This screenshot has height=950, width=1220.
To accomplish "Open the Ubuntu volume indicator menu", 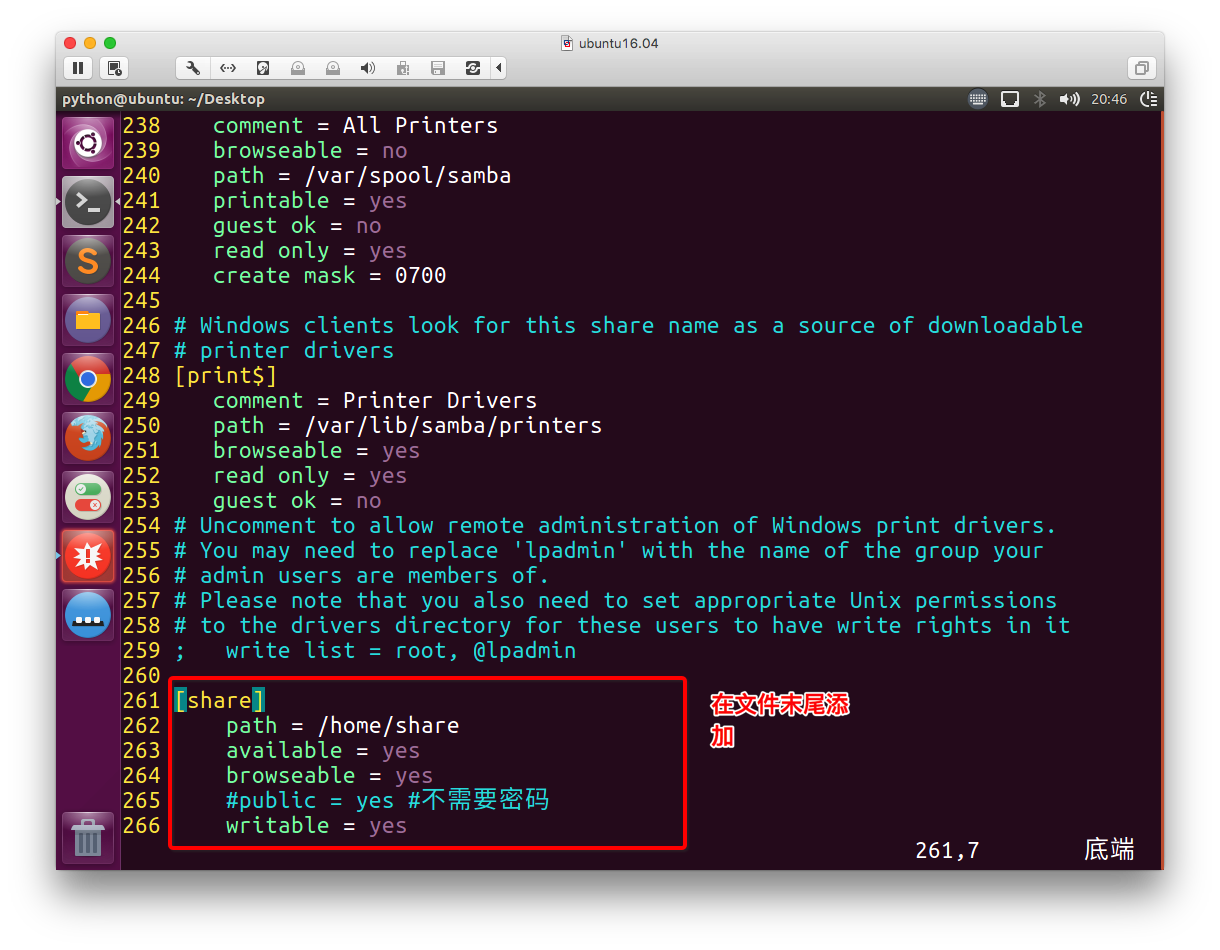I will (1070, 99).
